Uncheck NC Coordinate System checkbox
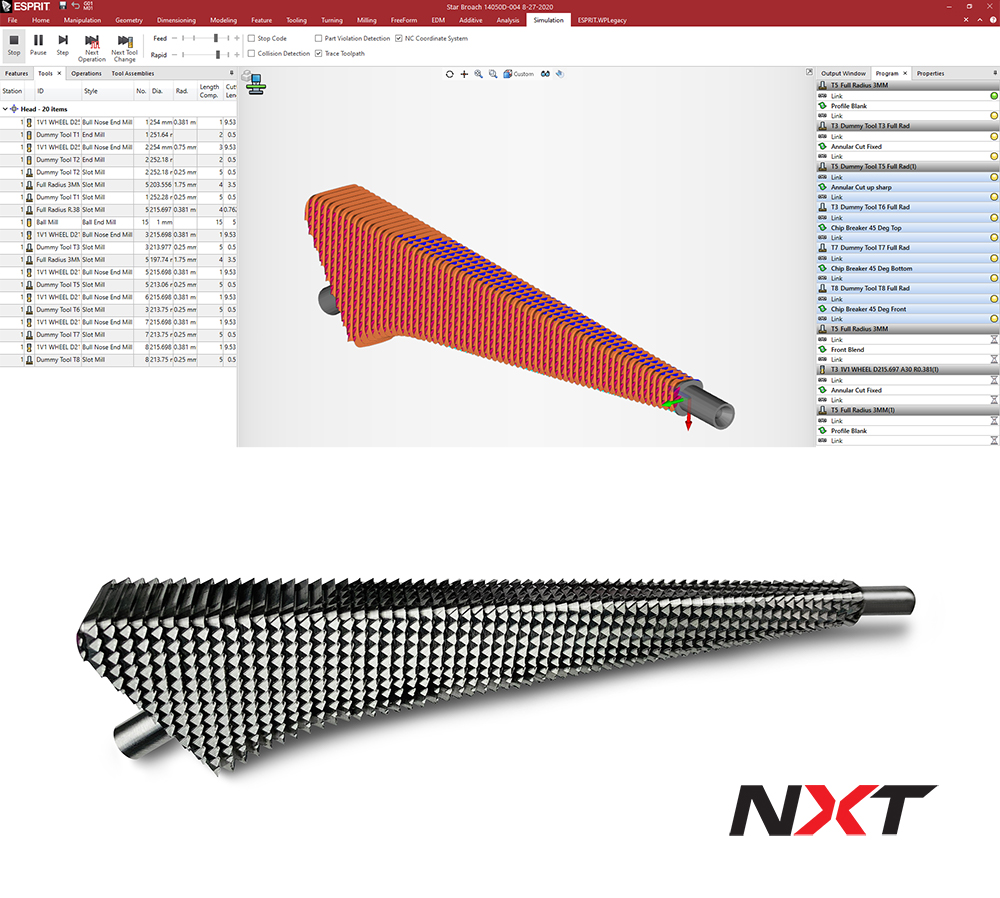1000x898 pixels. coord(399,38)
